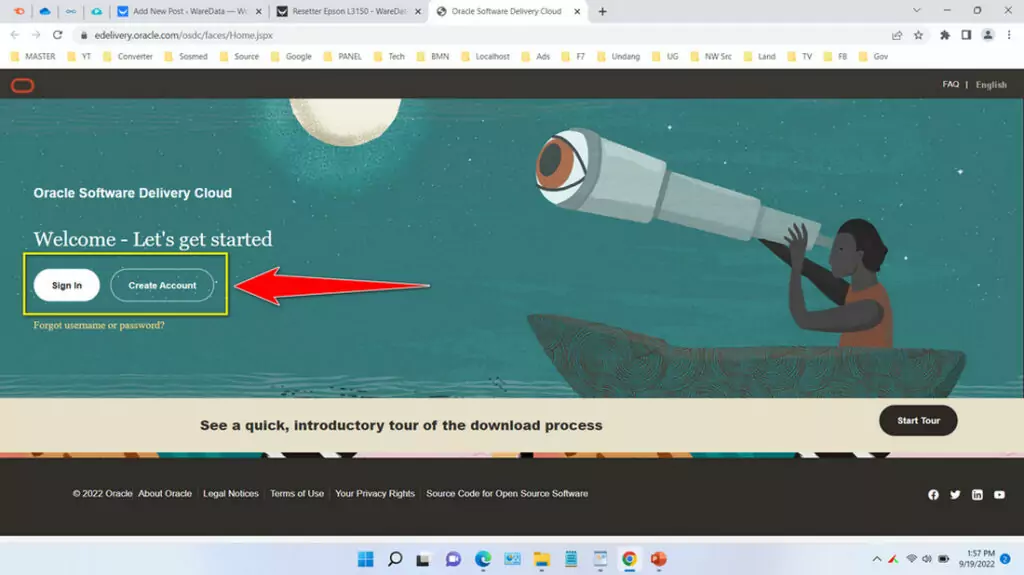The image size is (1024, 575).
Task: Open the PANEL bookmark folder
Action: (x=343, y=56)
